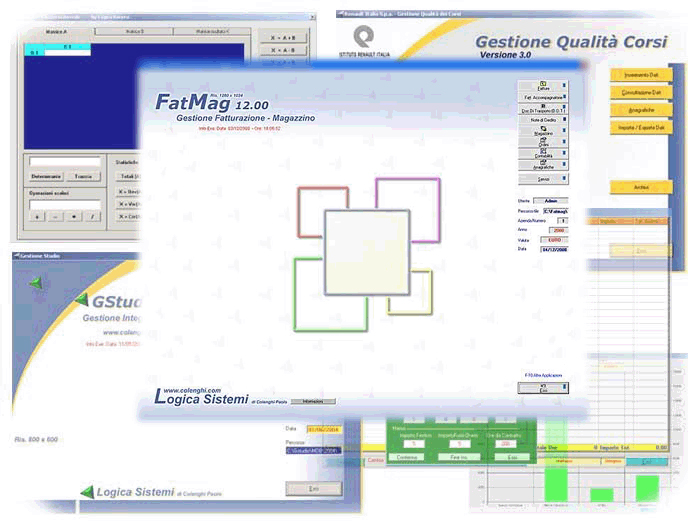
Task: Click Esci button in FatMag window
Action: coord(543,388)
